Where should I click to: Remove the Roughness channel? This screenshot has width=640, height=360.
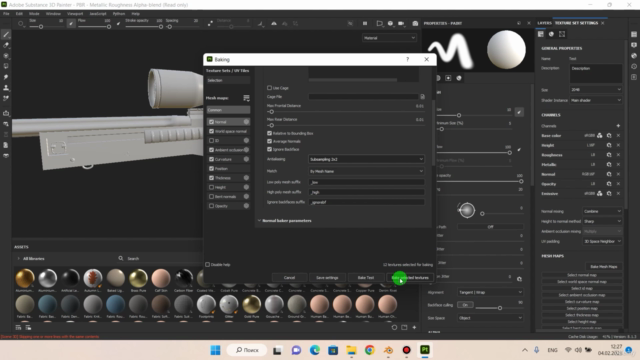[x=618, y=155]
